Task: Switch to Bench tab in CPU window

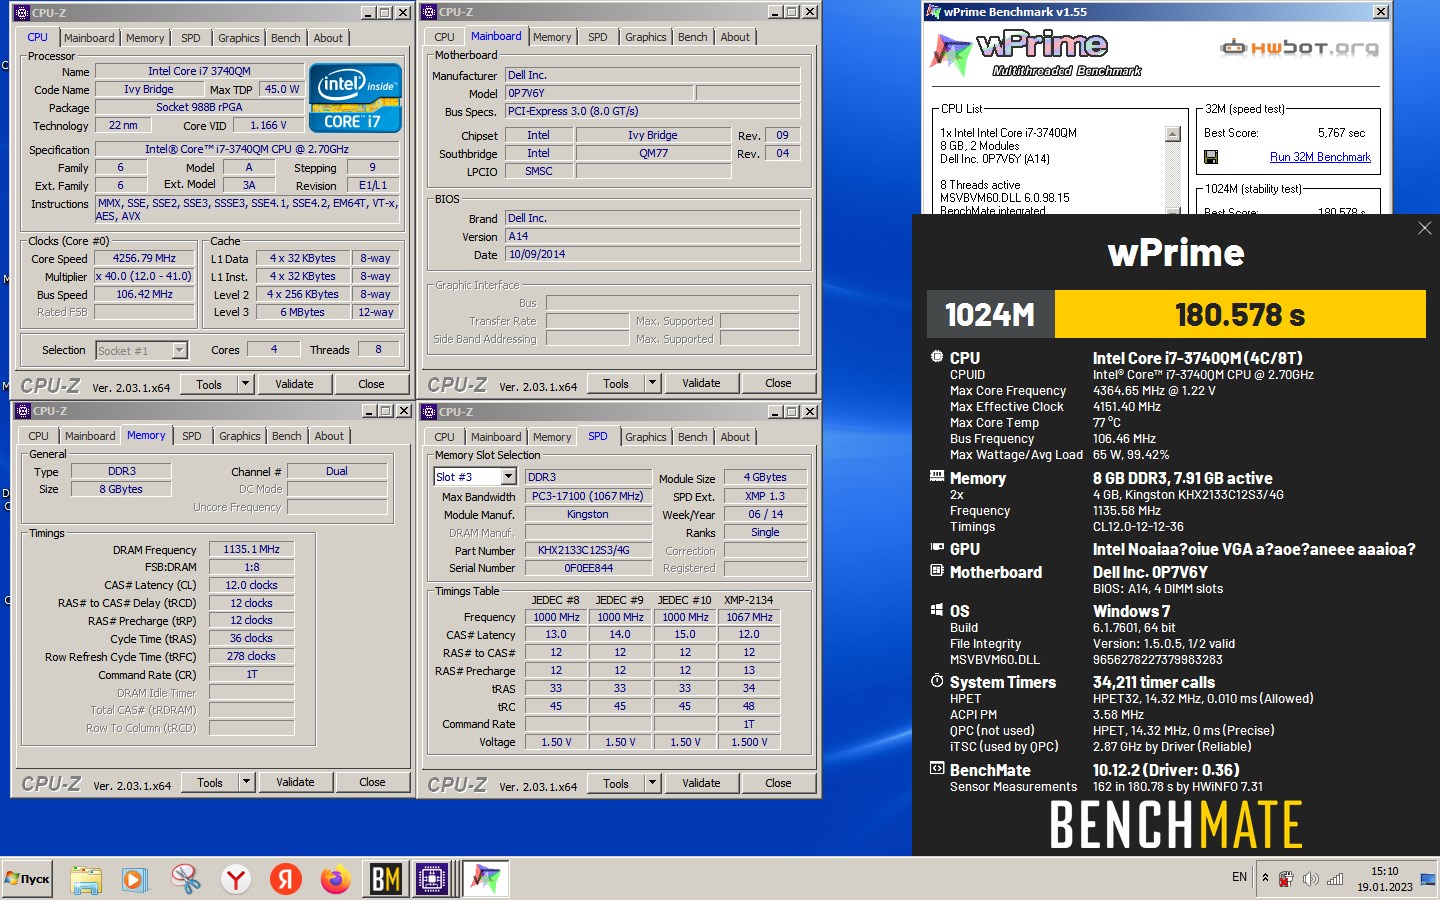Action: [285, 38]
